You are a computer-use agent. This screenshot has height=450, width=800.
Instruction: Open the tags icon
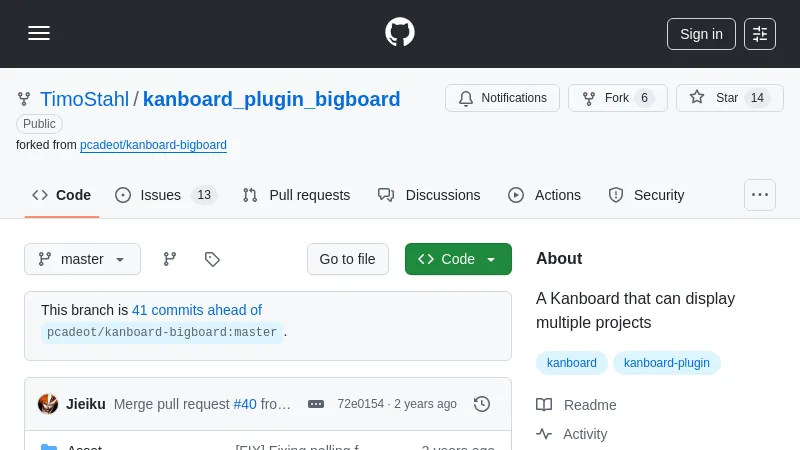[212, 259]
